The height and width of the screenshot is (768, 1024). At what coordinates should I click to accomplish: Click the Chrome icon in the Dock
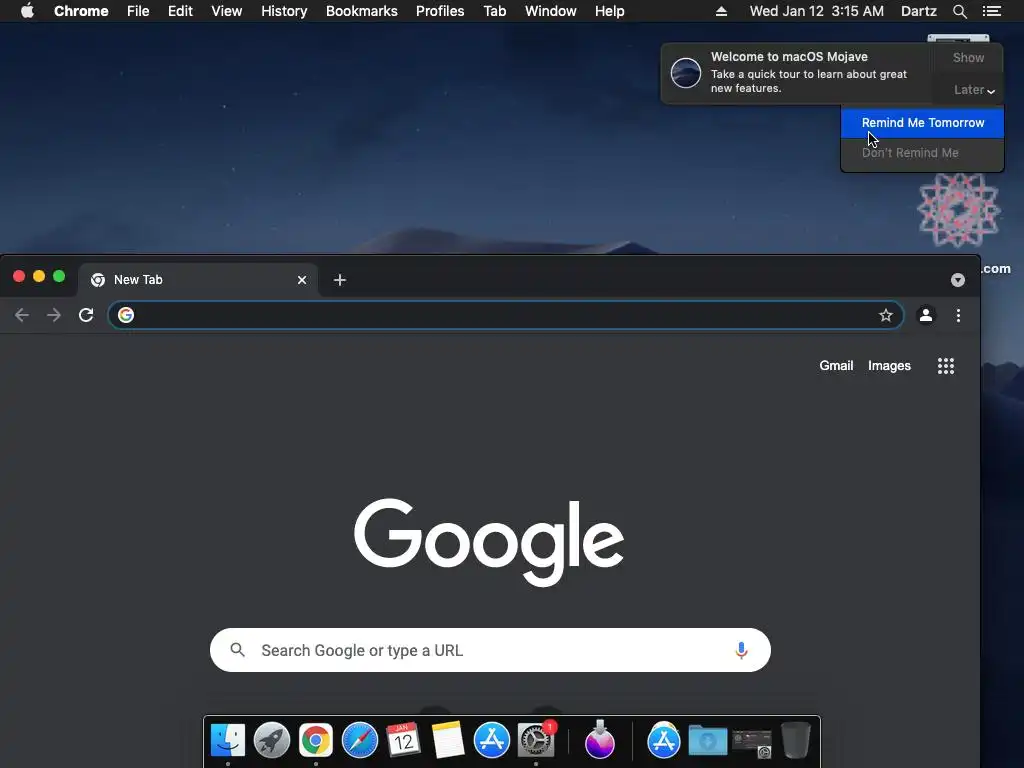tap(315, 740)
